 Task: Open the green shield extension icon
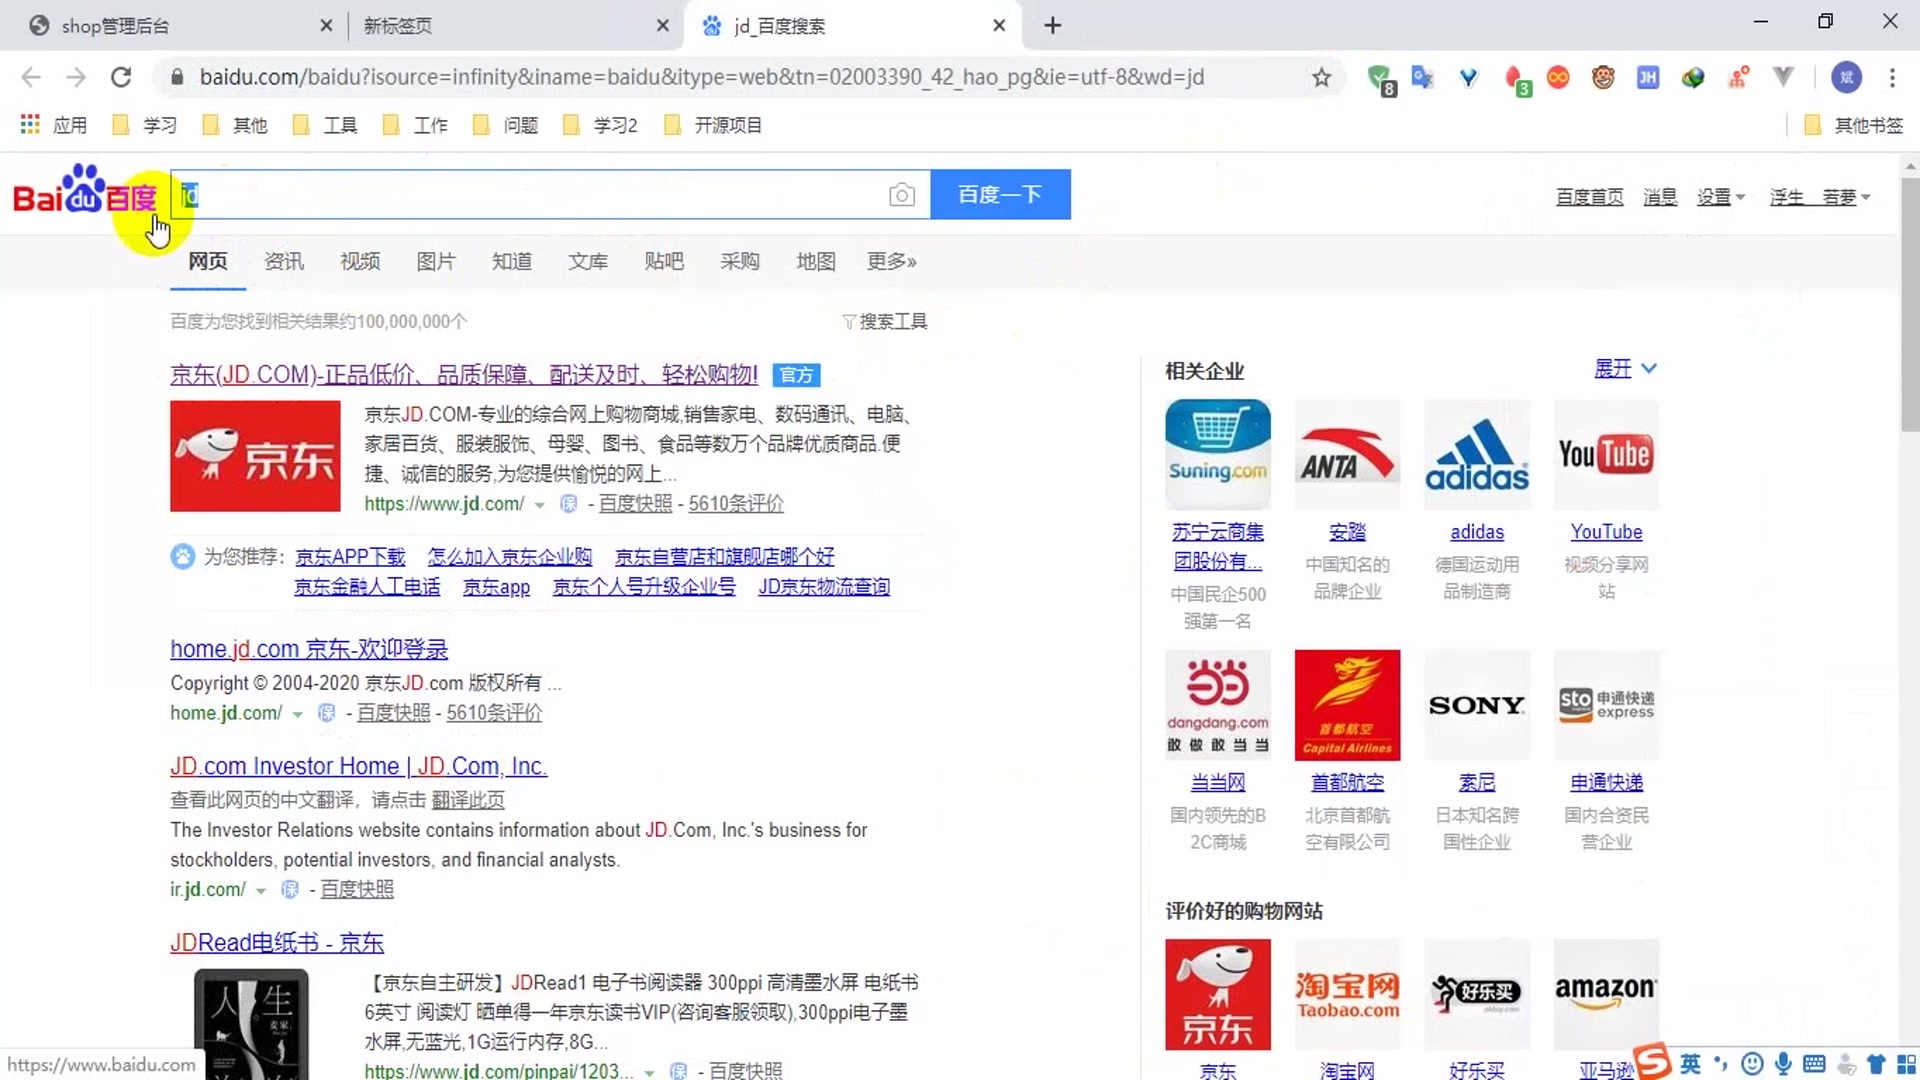1380,78
